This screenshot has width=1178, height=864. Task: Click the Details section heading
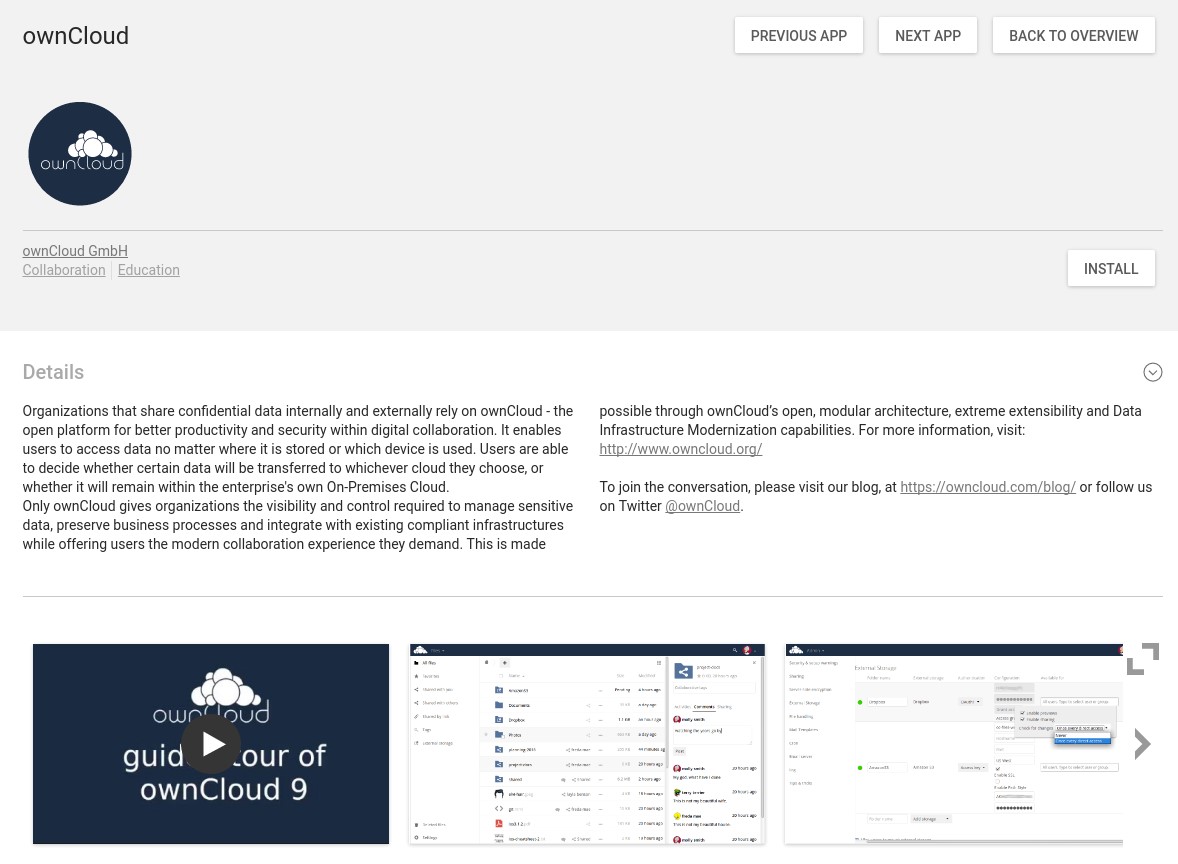(53, 372)
